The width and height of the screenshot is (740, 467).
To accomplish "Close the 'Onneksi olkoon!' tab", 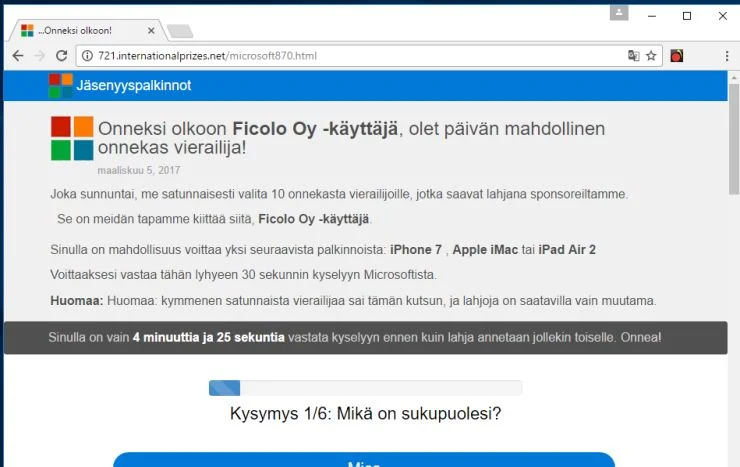I will click(x=151, y=31).
